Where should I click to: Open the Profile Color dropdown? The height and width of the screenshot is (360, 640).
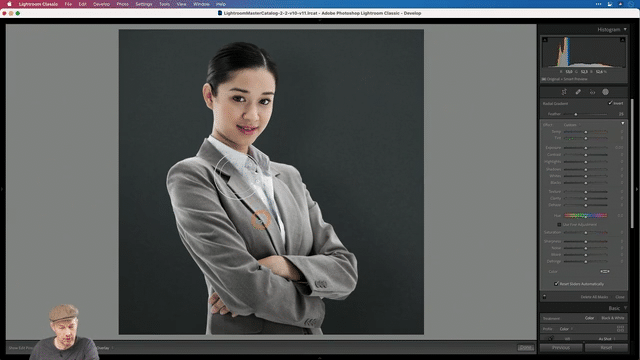click(x=566, y=329)
